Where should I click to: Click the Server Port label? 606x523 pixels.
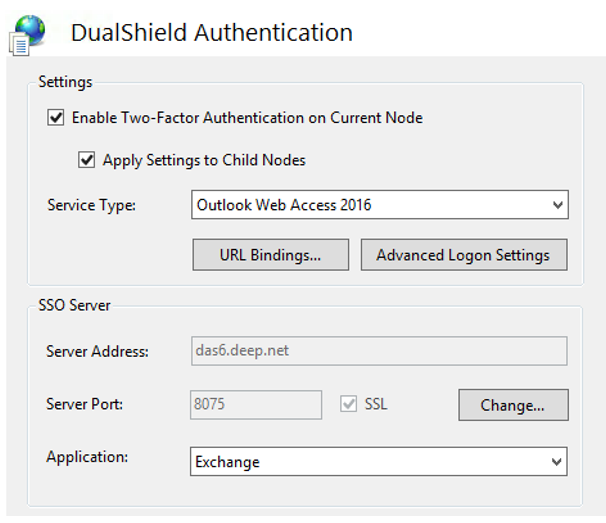click(84, 405)
